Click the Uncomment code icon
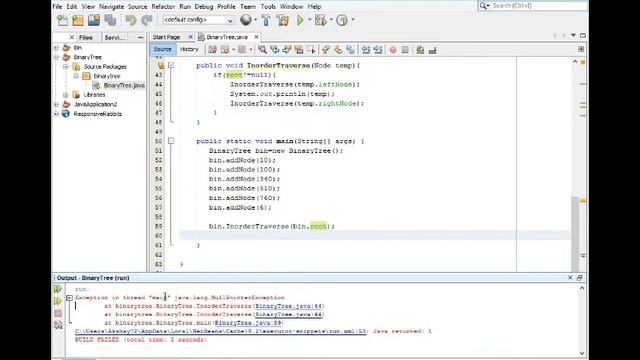This screenshot has width=640, height=360. [433, 50]
